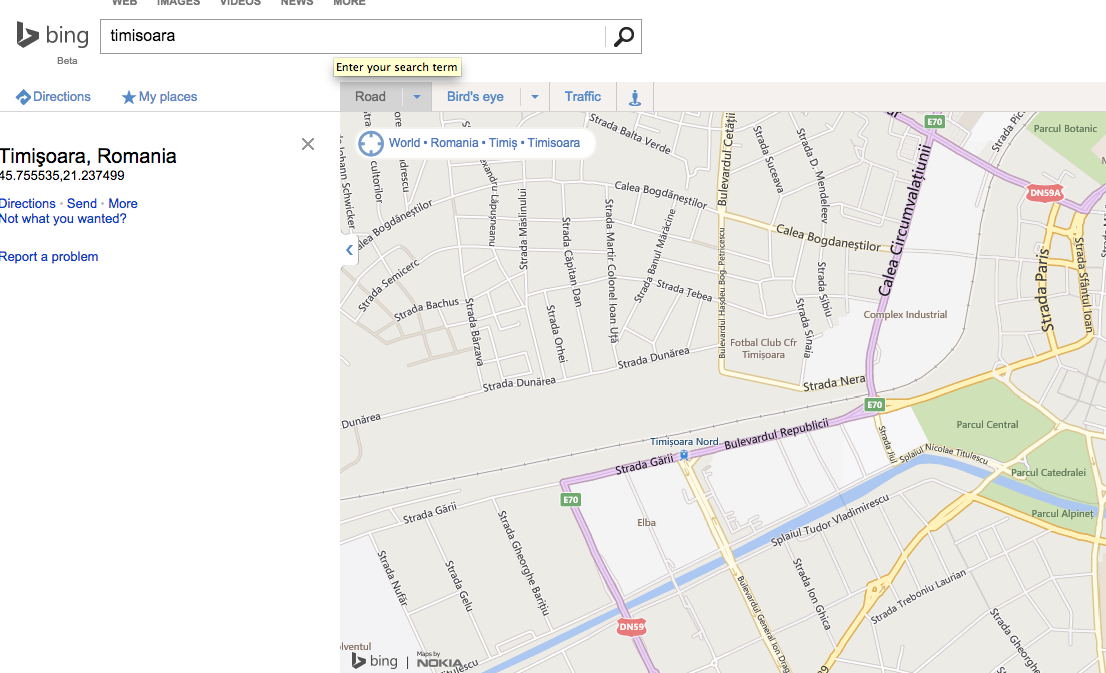Click Fotbal Club Cfr Timişoara label
Image resolution: width=1106 pixels, height=673 pixels.
tap(763, 348)
